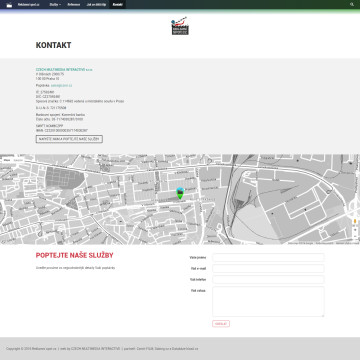Focus the Váš e-mail input field
The height and width of the screenshot is (360, 360).
pos(268,268)
